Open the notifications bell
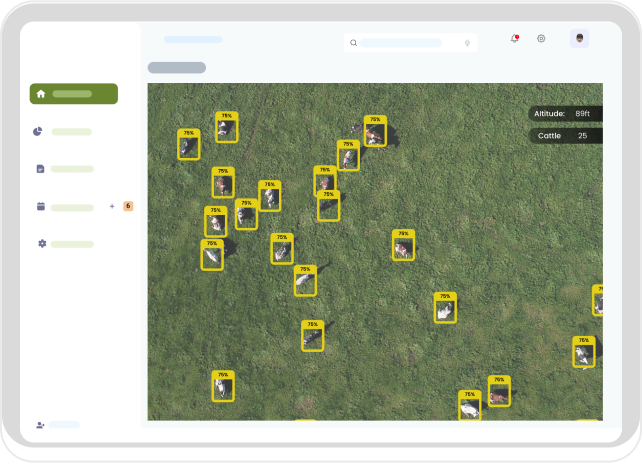The height and width of the screenshot is (463, 643). click(x=514, y=39)
